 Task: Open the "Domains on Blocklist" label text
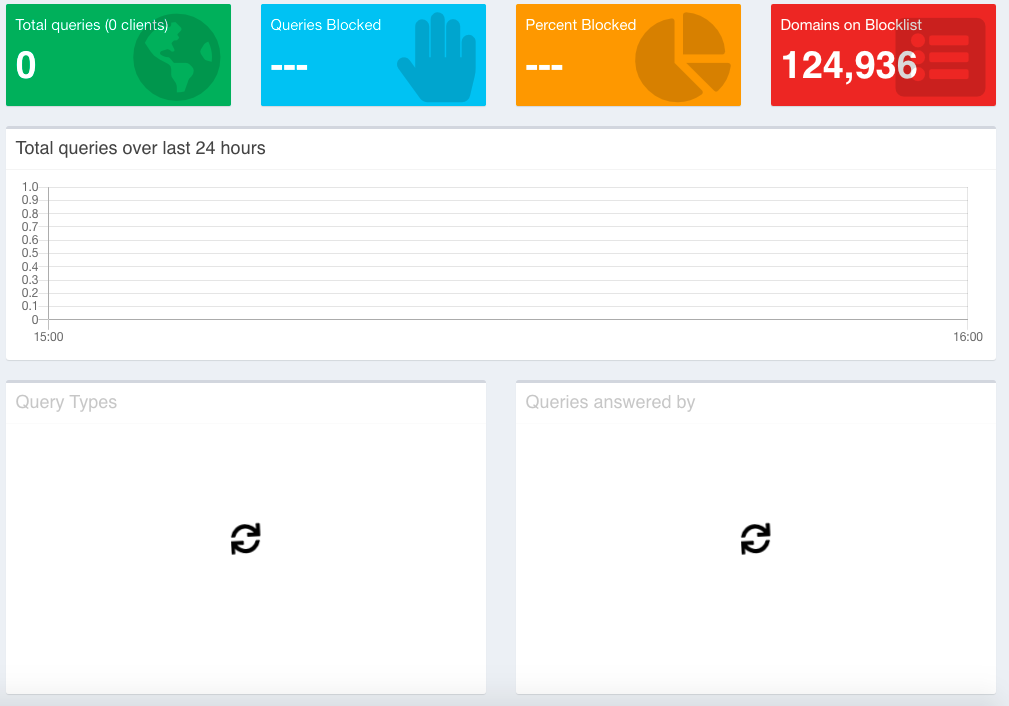(851, 25)
